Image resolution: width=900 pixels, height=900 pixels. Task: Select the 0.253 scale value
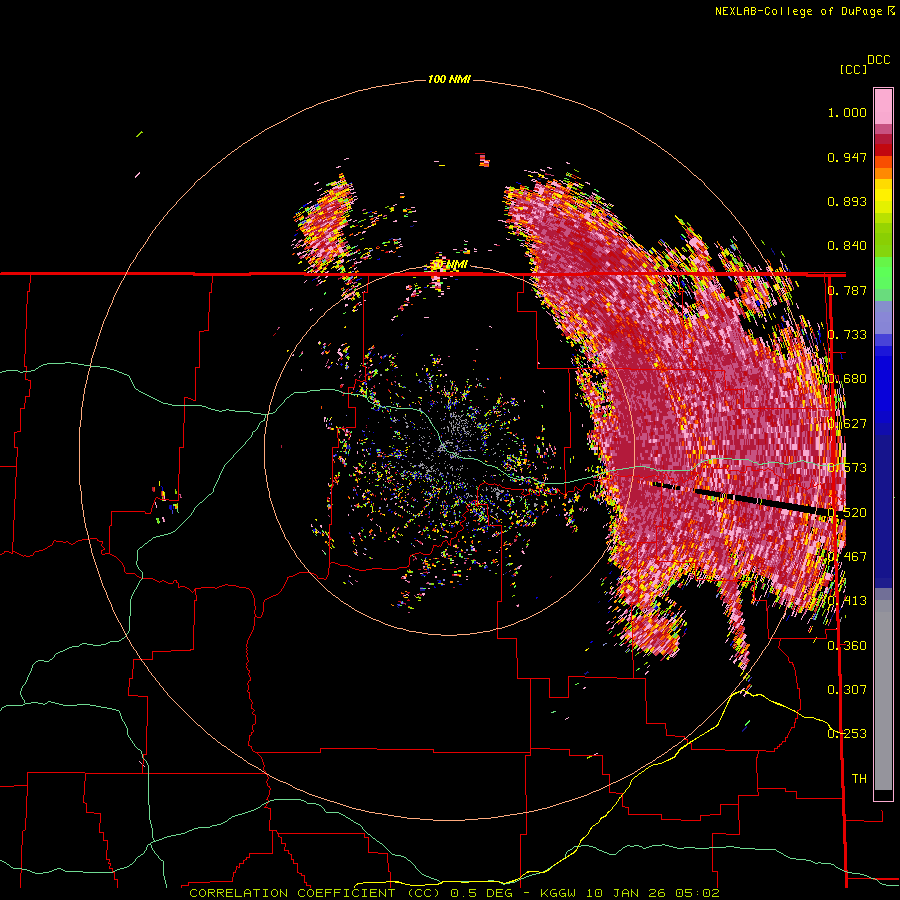(x=847, y=734)
